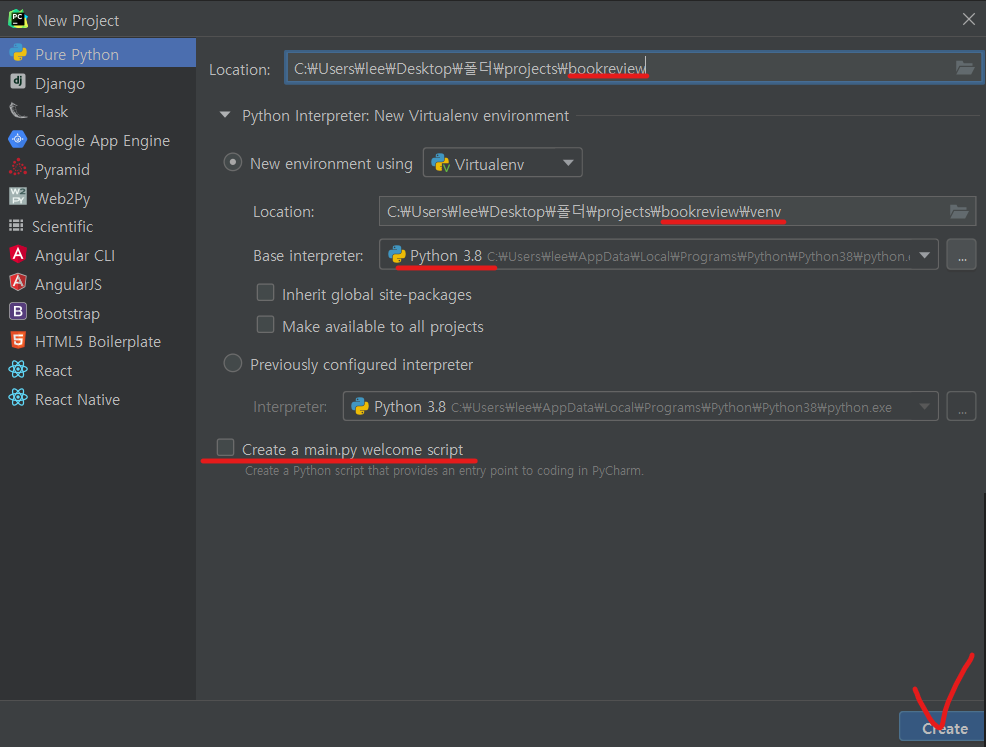Close the New Project dialog

[968, 19]
